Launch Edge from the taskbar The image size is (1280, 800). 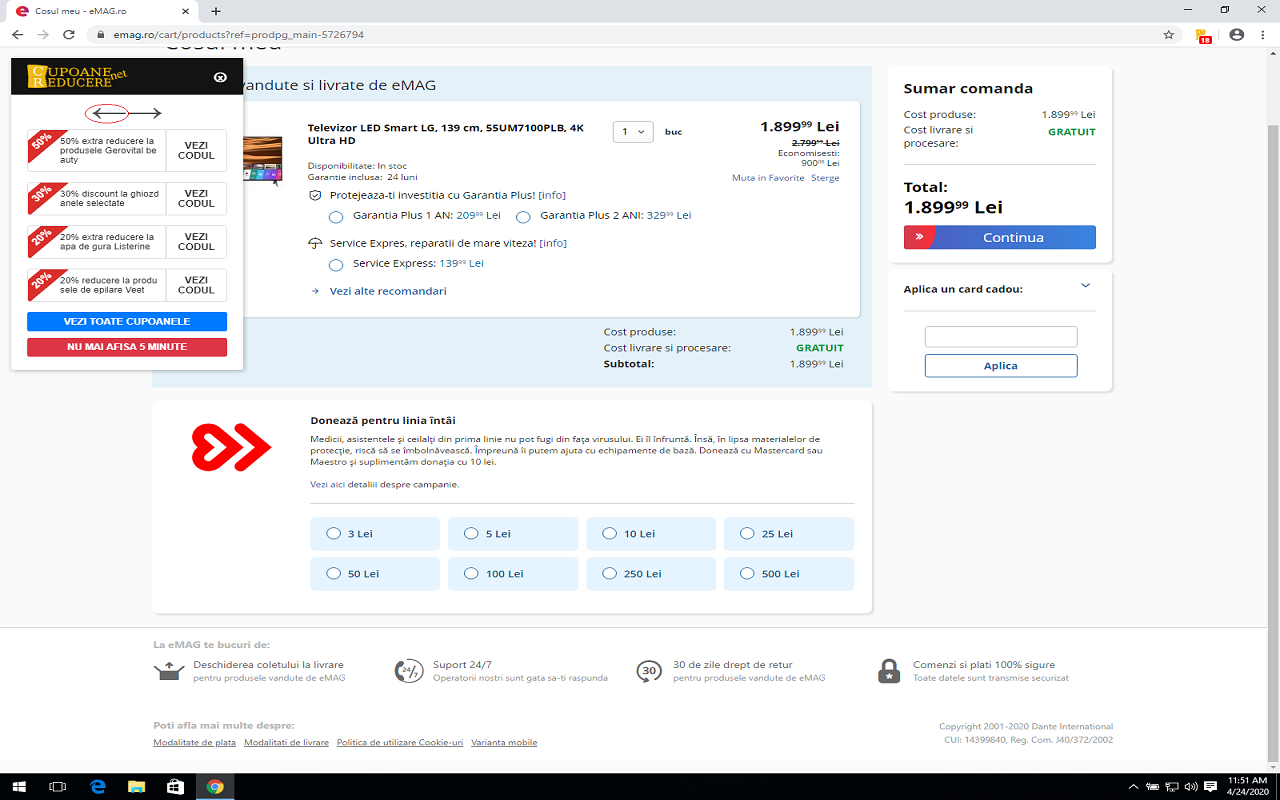point(98,787)
